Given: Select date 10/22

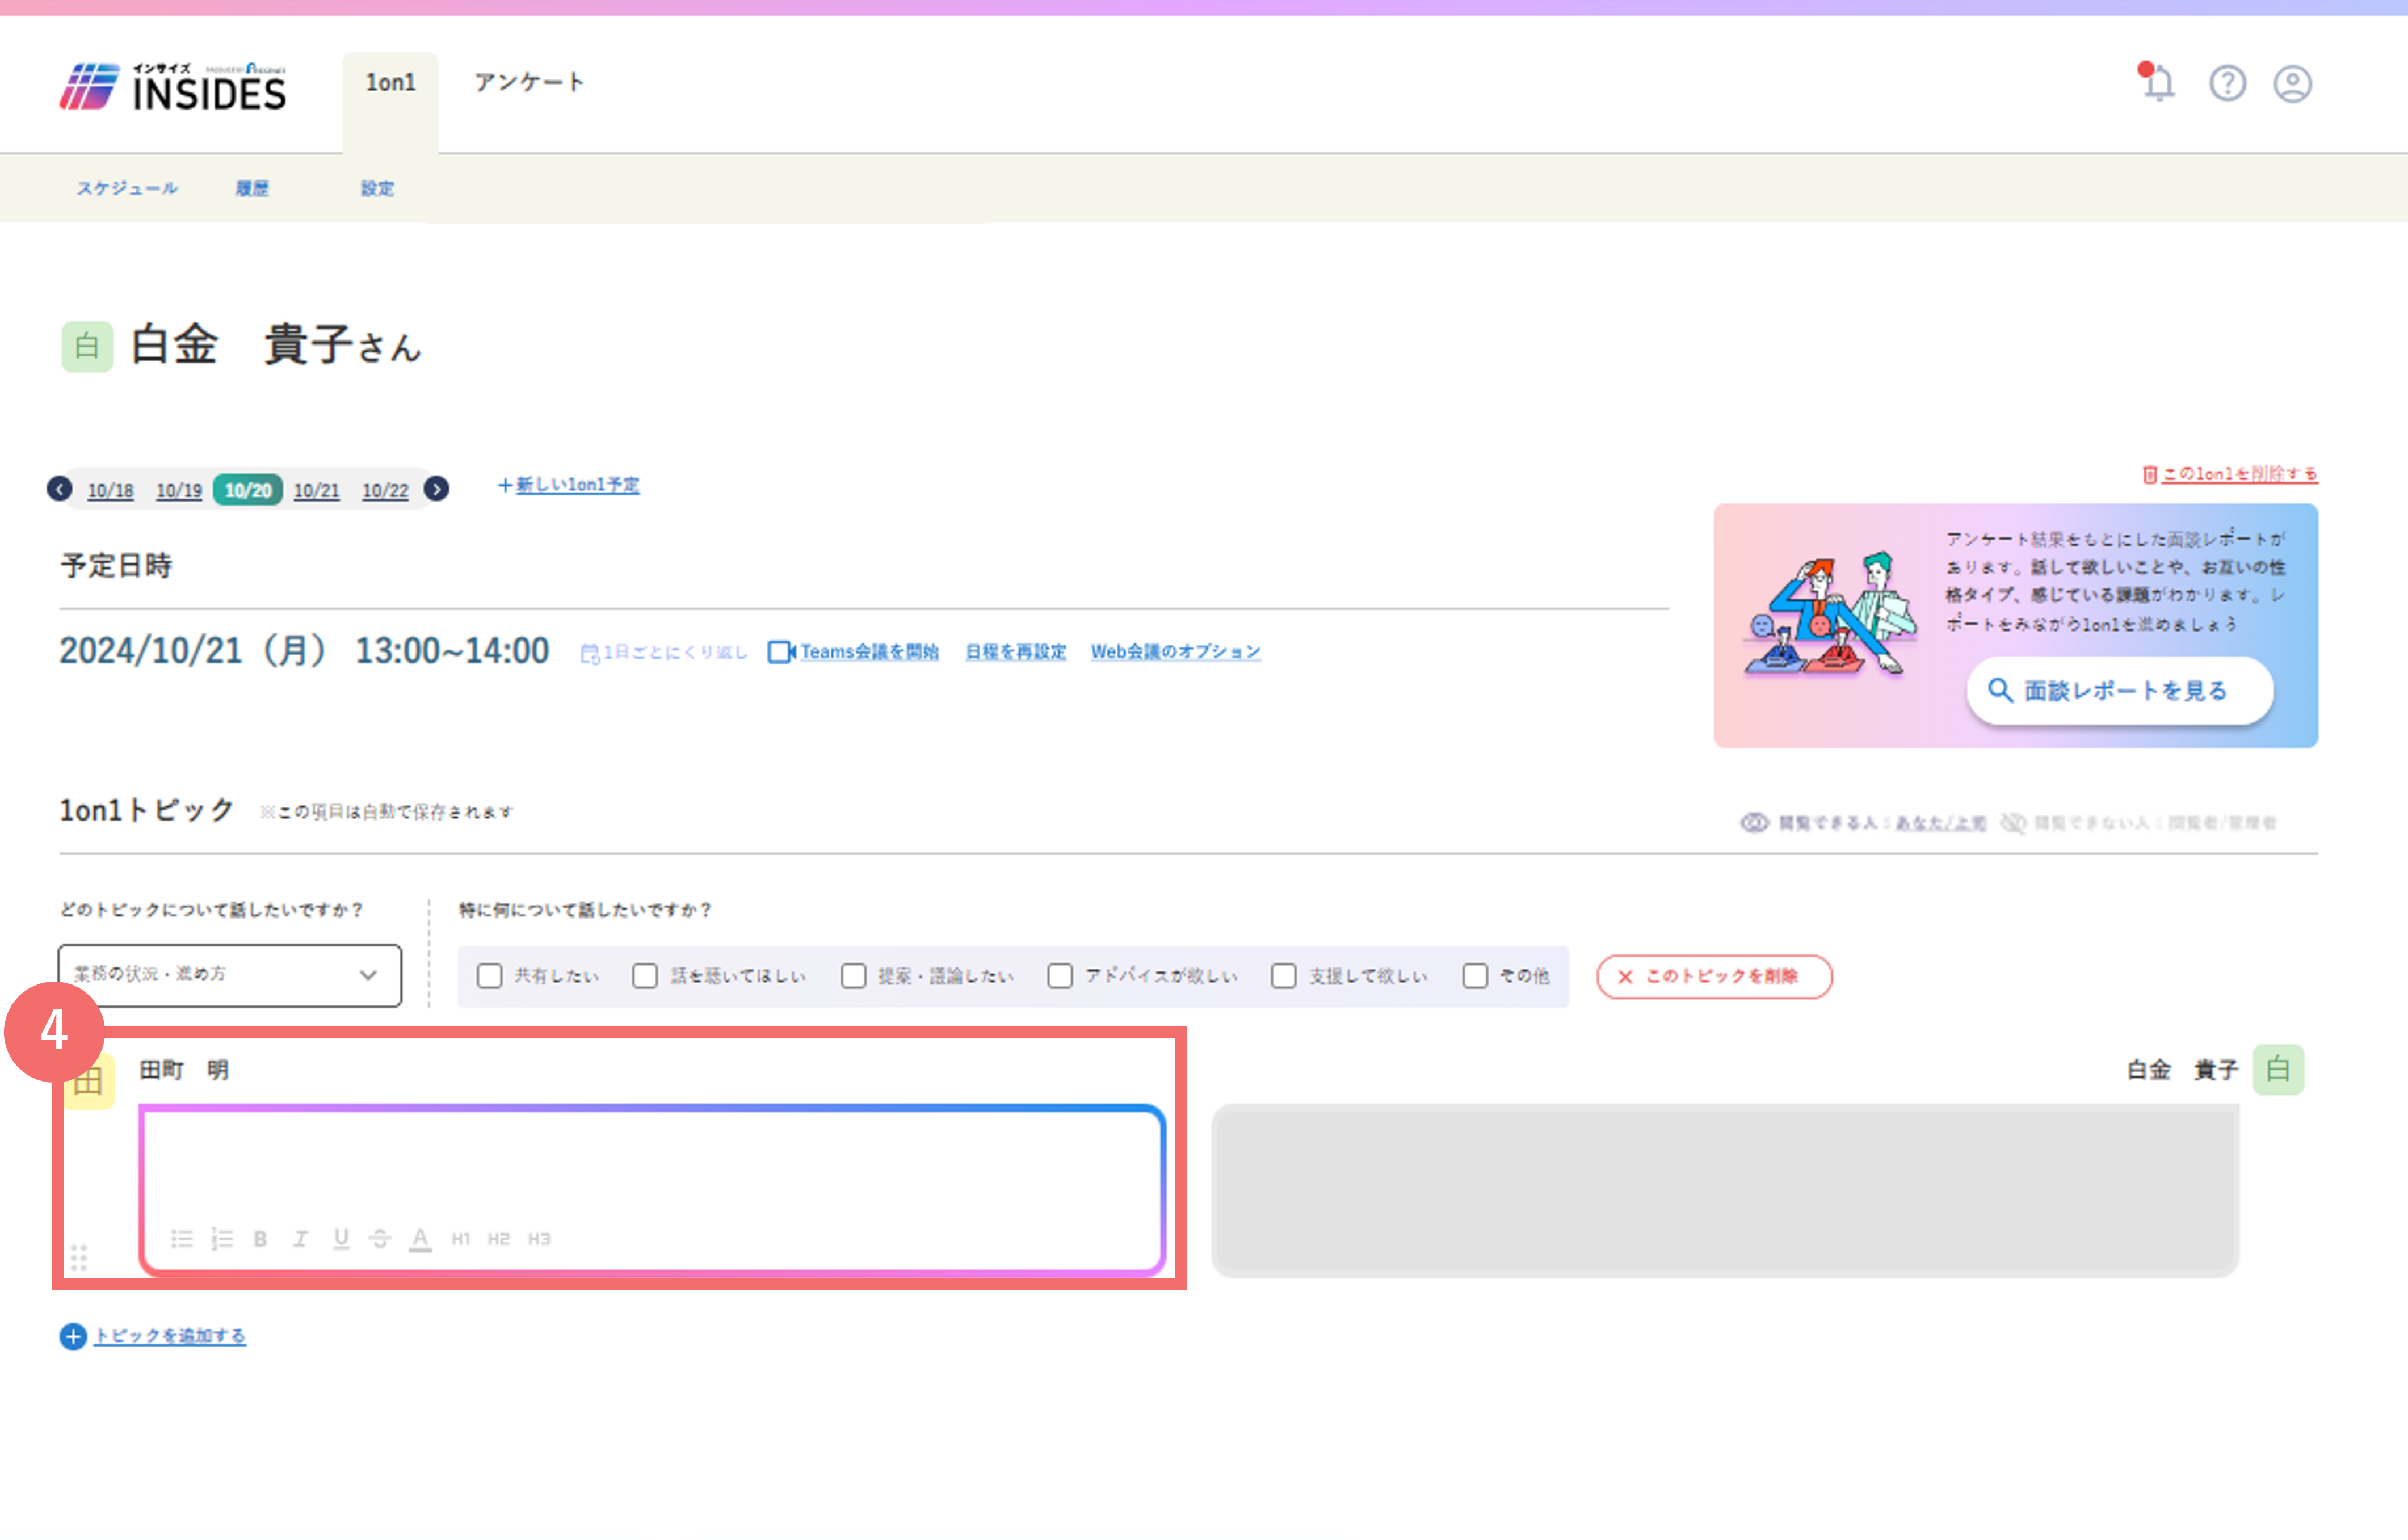Looking at the screenshot, I should click(x=385, y=490).
